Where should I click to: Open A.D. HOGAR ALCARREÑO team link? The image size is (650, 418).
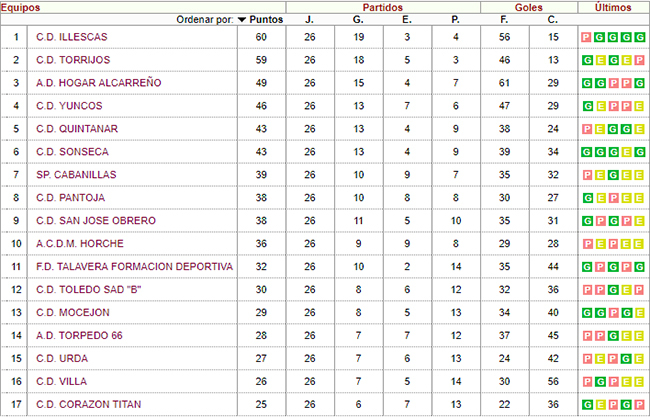(99, 83)
